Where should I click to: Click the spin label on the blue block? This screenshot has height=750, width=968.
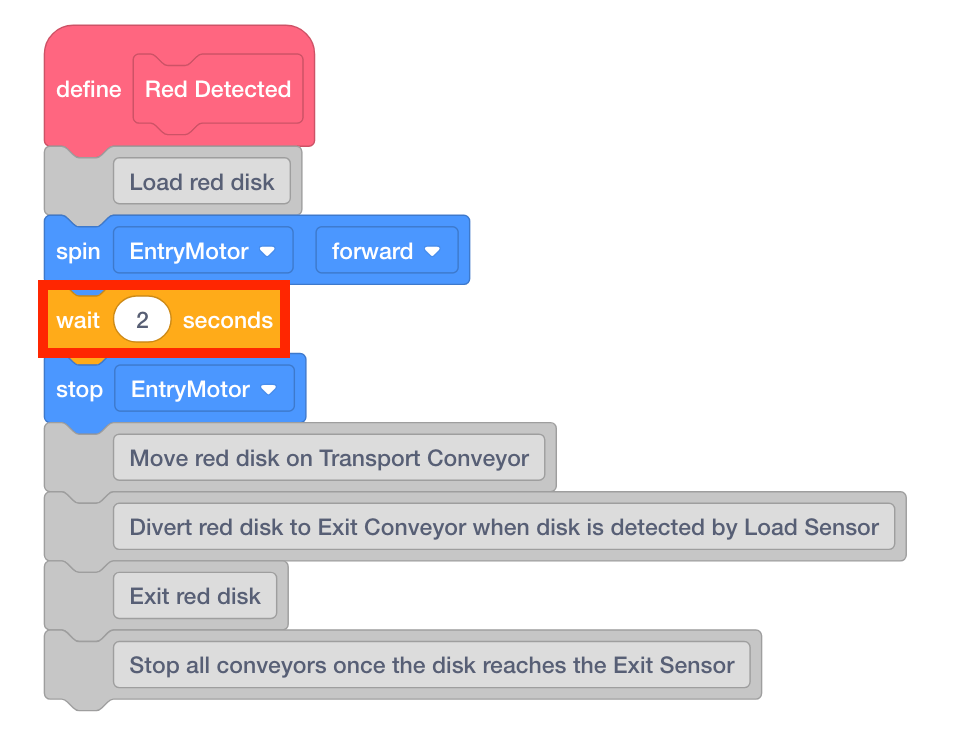tap(78, 251)
